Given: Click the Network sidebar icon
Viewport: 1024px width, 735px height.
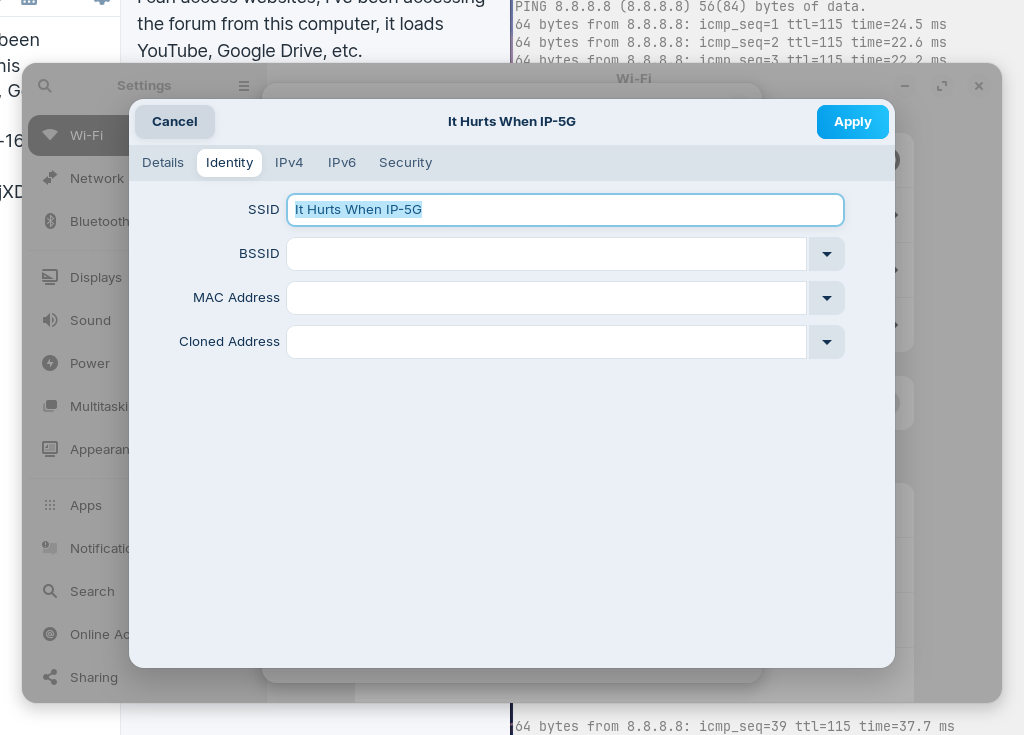Looking at the screenshot, I should [x=50, y=178].
